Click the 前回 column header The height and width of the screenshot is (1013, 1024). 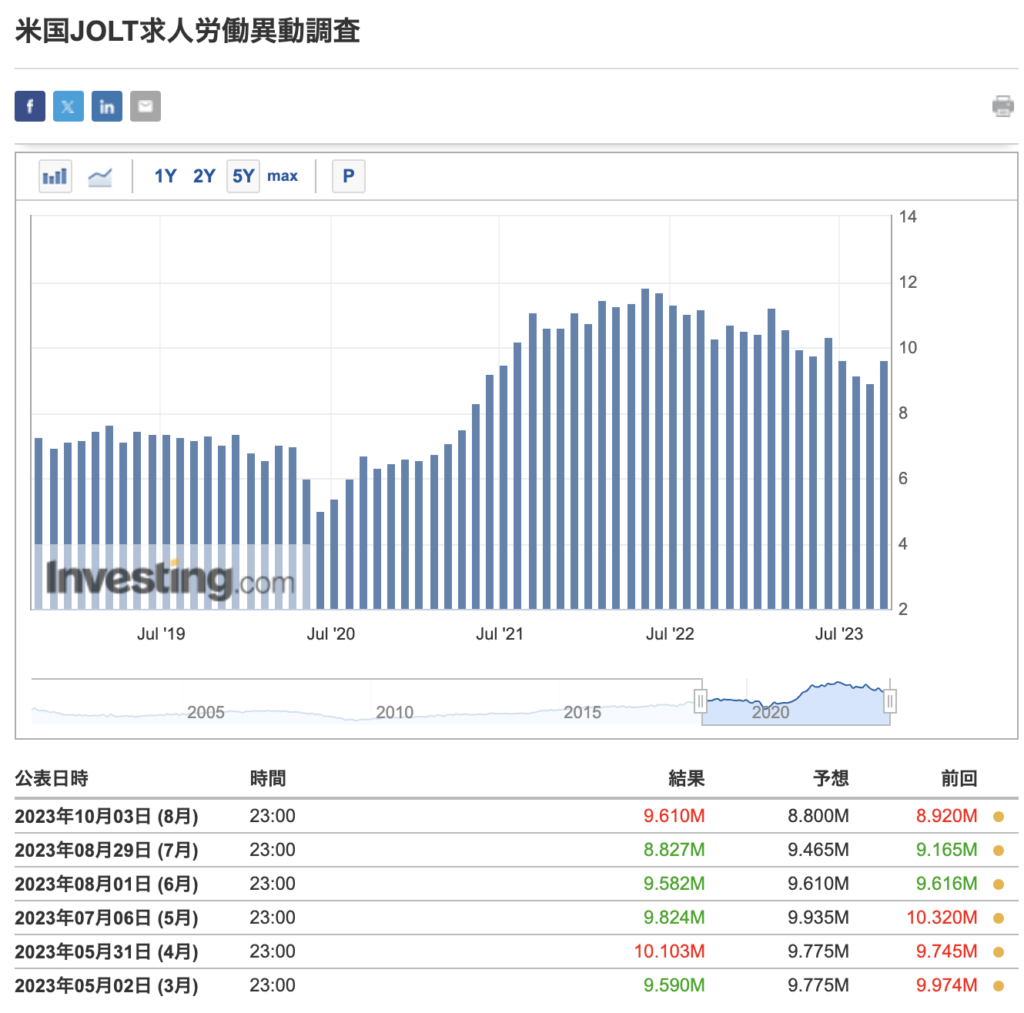pos(959,779)
